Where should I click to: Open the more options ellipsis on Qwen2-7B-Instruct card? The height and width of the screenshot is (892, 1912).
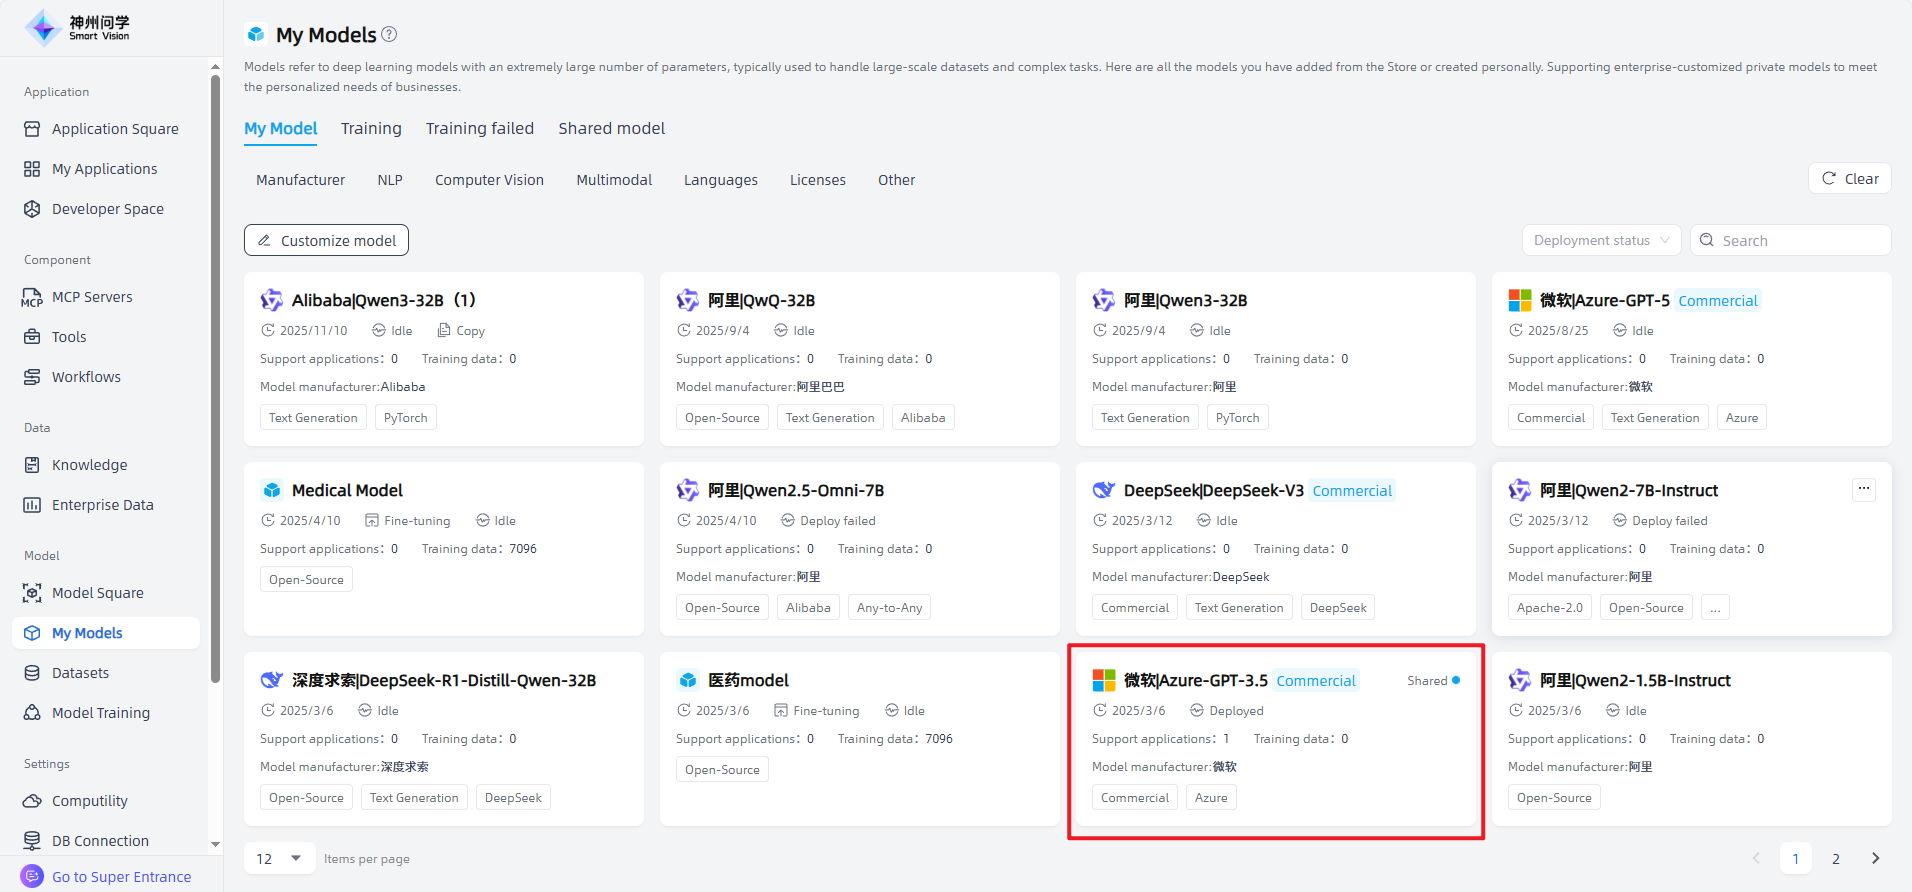tap(1863, 489)
